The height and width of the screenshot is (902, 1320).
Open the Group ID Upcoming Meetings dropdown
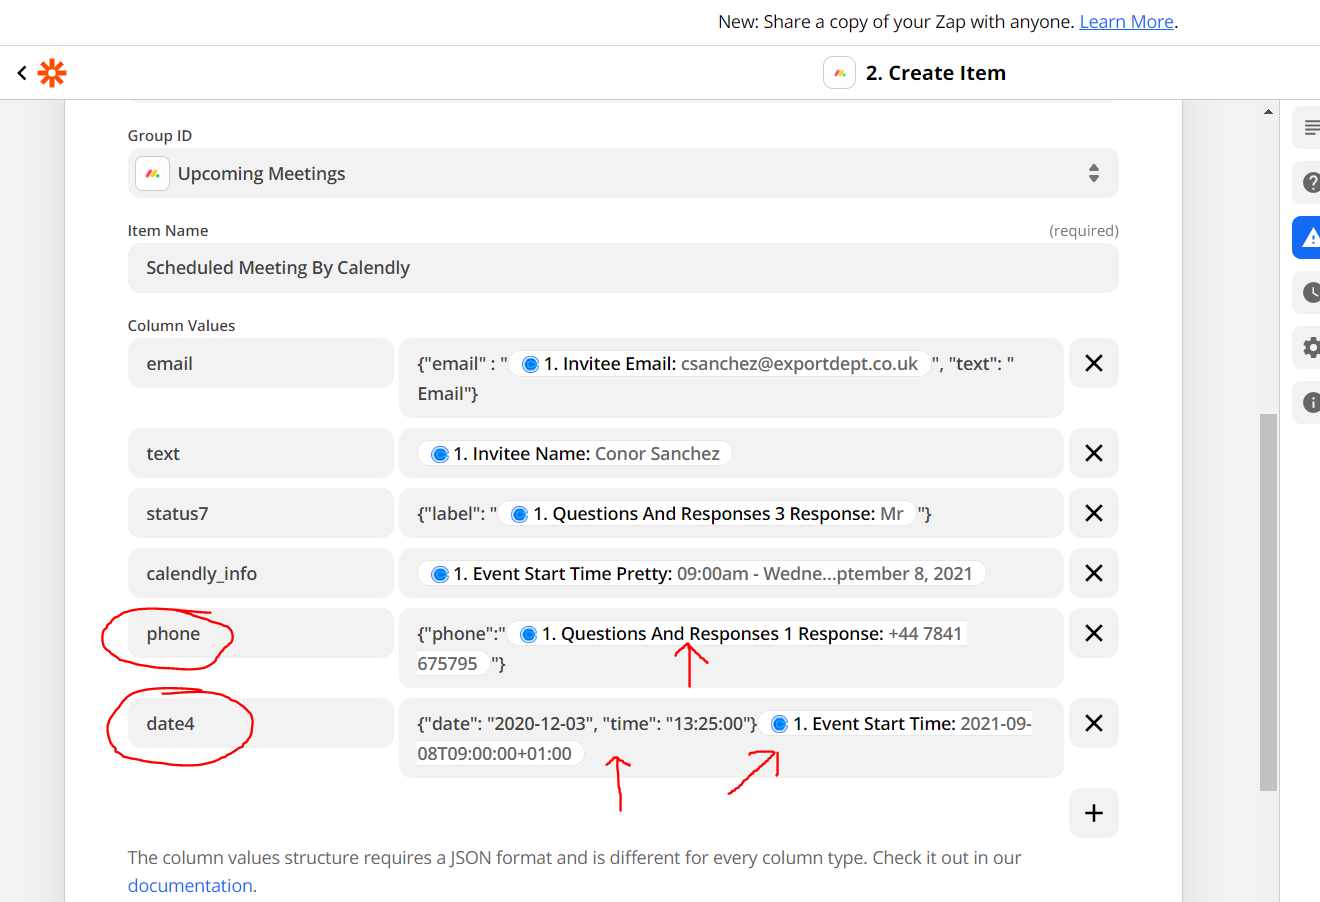tap(623, 173)
